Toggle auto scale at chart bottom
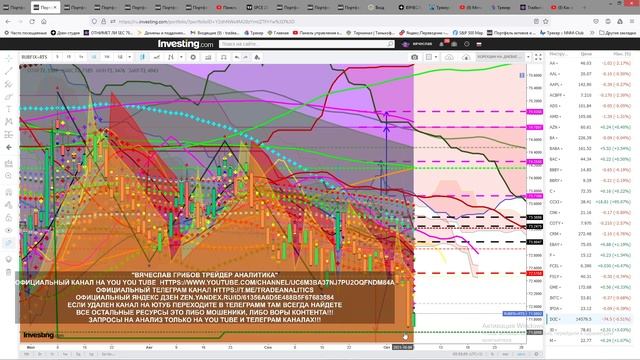The image size is (640, 360). click(521, 354)
